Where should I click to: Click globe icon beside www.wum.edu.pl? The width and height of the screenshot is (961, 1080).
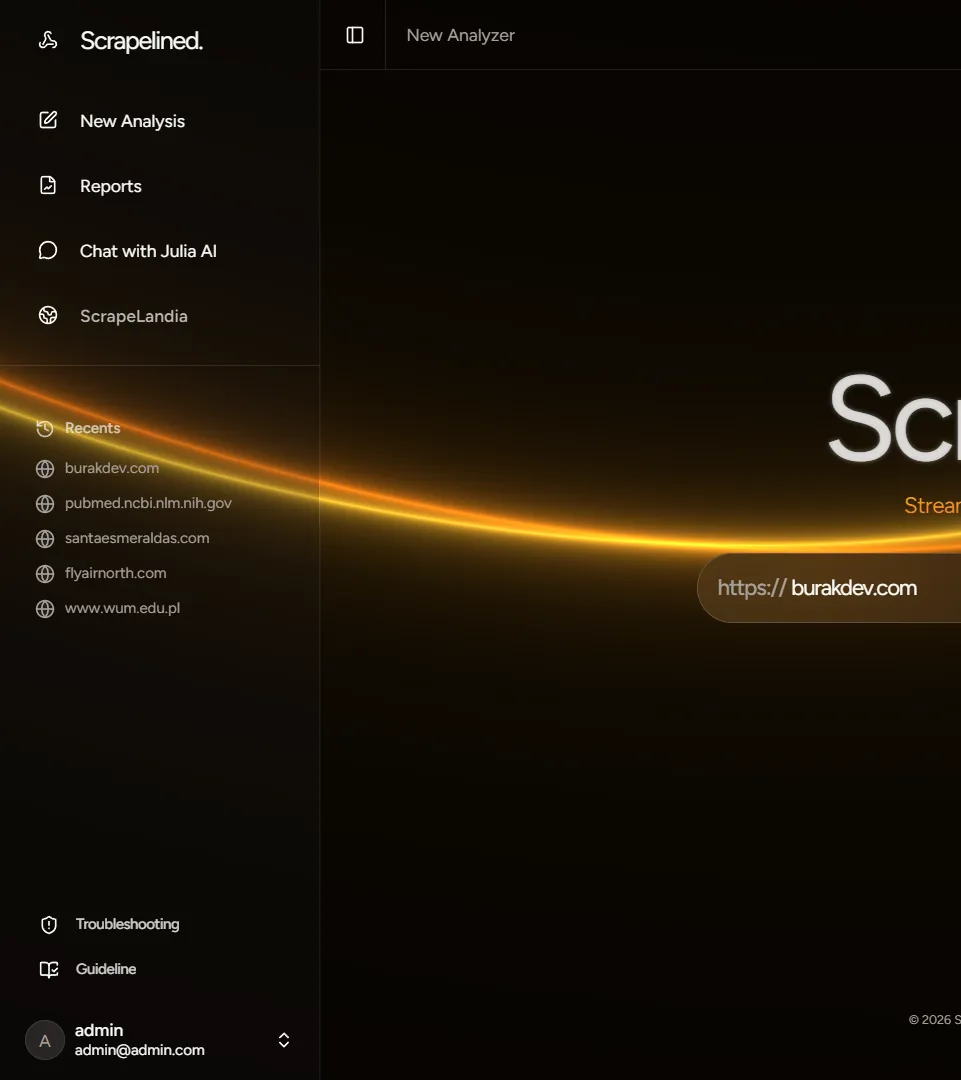[45, 609]
